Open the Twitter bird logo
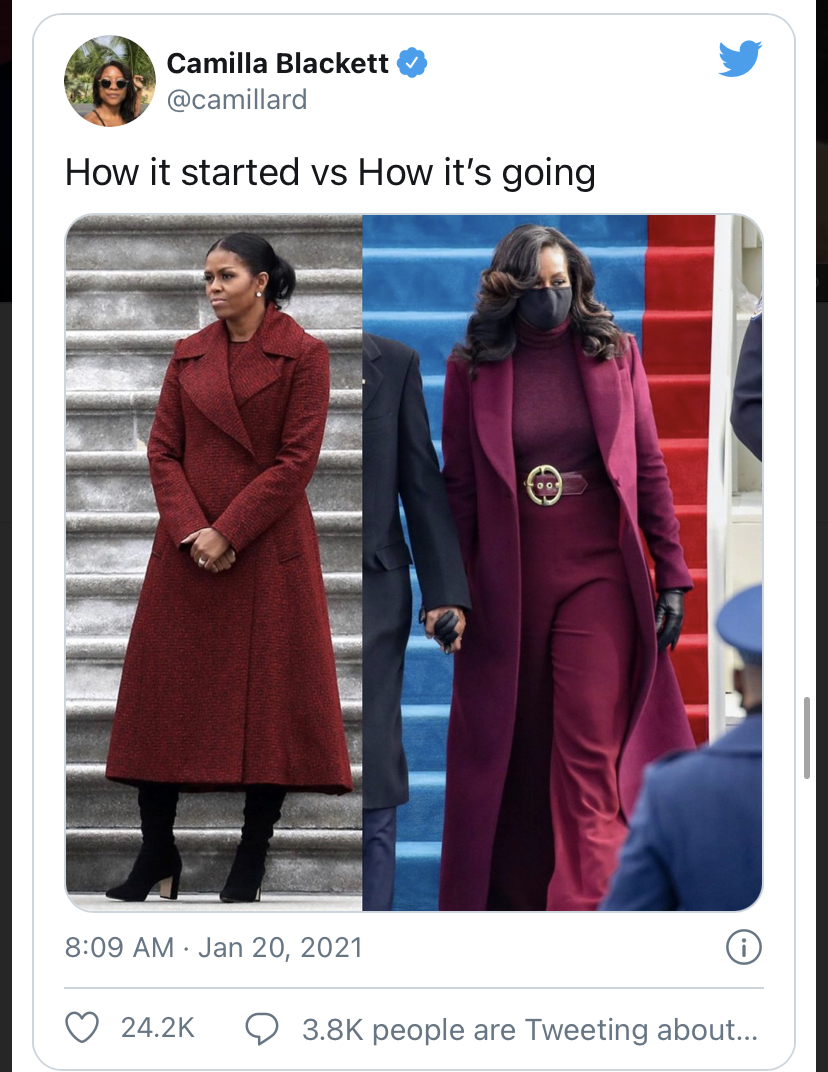Screen dimensions: 828x1072 pos(740,58)
